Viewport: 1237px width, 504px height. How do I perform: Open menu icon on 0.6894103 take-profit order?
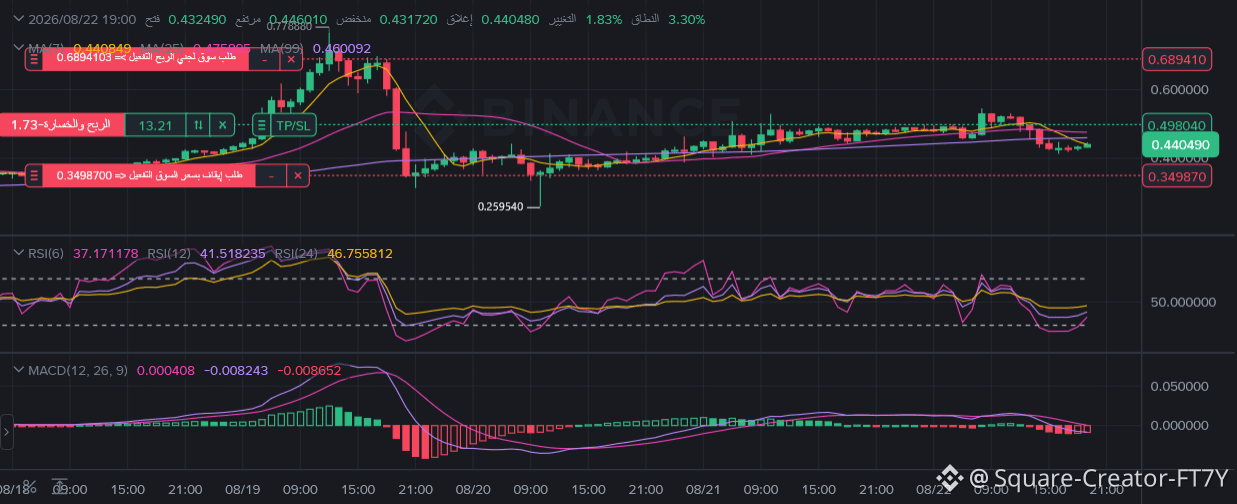click(x=34, y=59)
